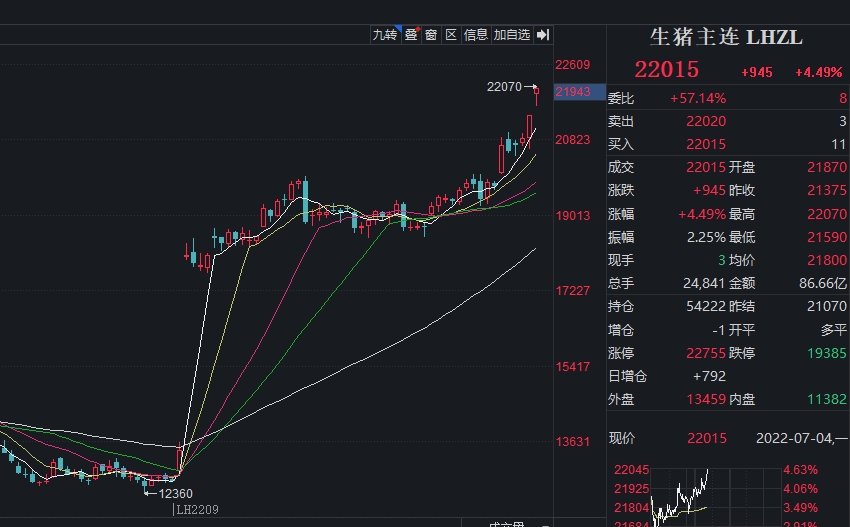Click the highlighted 21943 price axis marker

(x=573, y=92)
